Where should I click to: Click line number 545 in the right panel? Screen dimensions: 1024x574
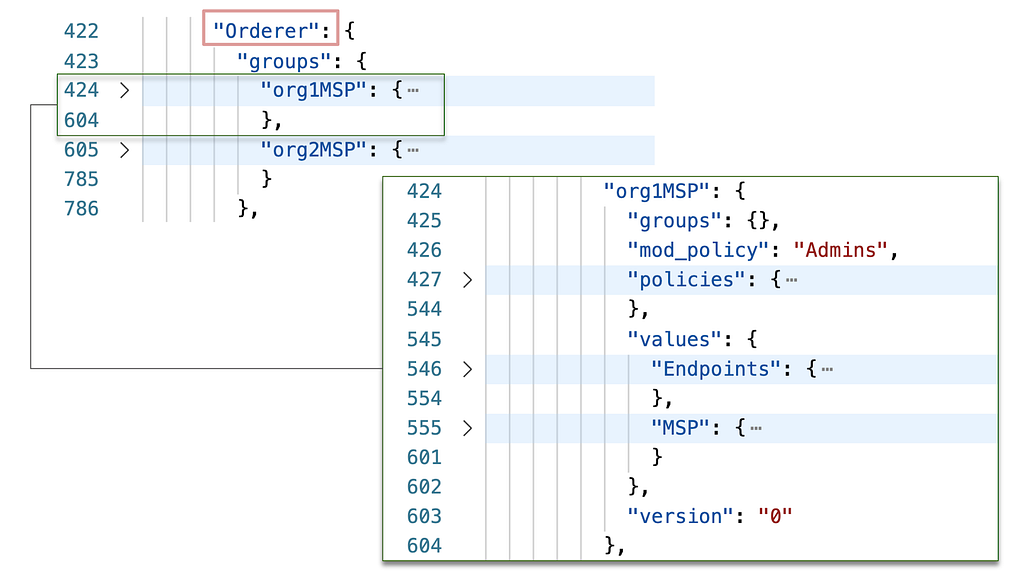(424, 340)
